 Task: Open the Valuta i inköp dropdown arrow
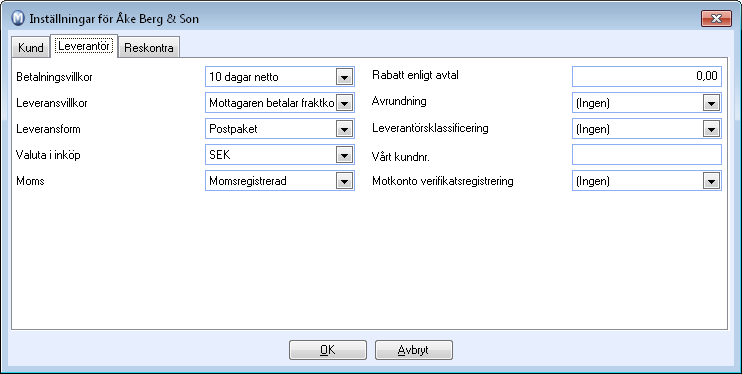tap(344, 155)
